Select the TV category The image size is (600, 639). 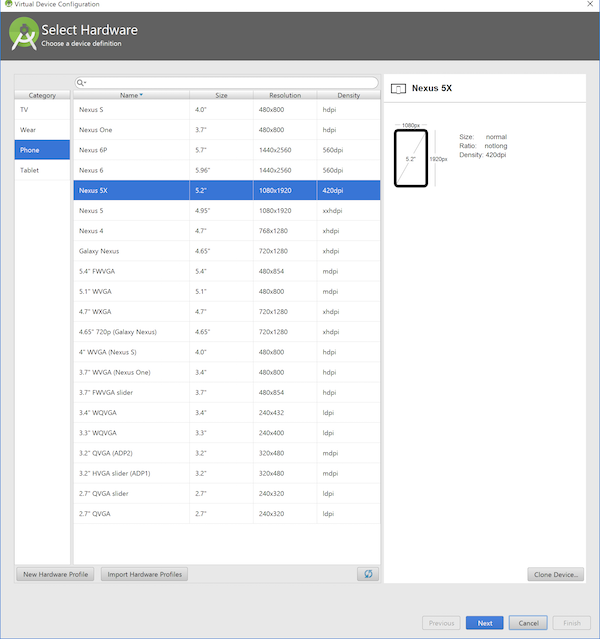42,110
